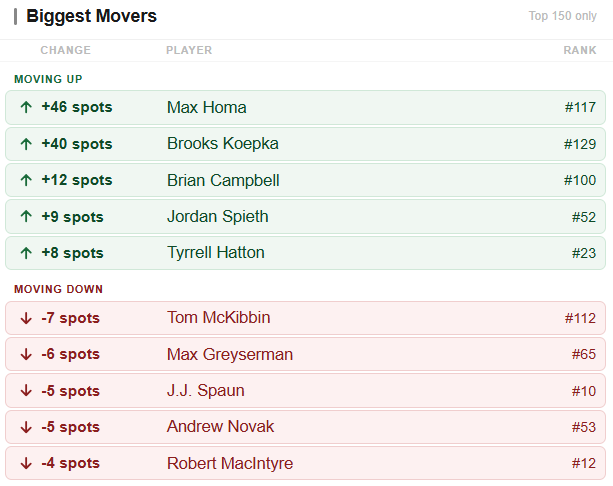Screen dimensions: 613x486
Task: Click the red down arrow for Tom McKibbin
Action: [x=26, y=318]
